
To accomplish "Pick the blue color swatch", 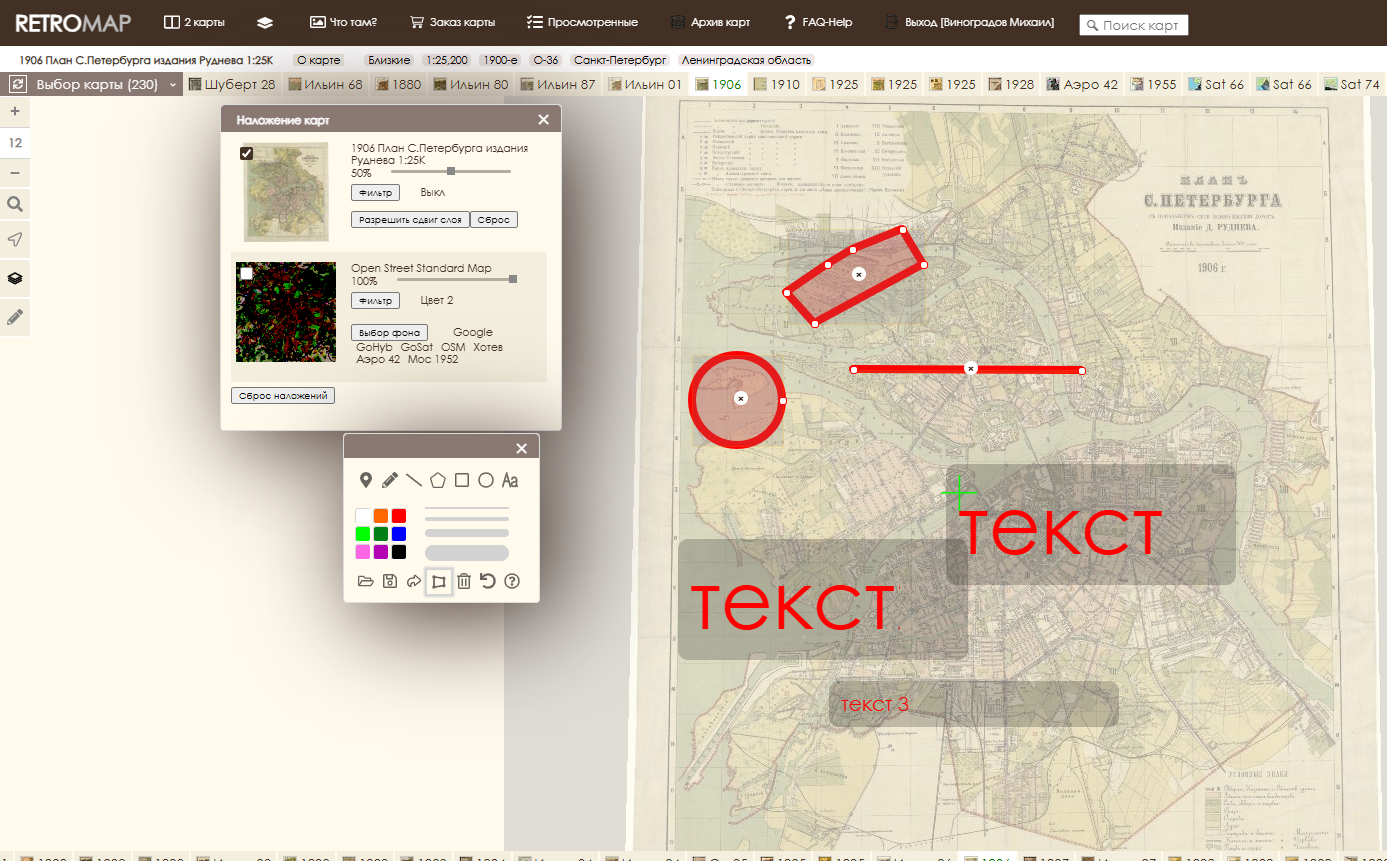I will pos(399,534).
